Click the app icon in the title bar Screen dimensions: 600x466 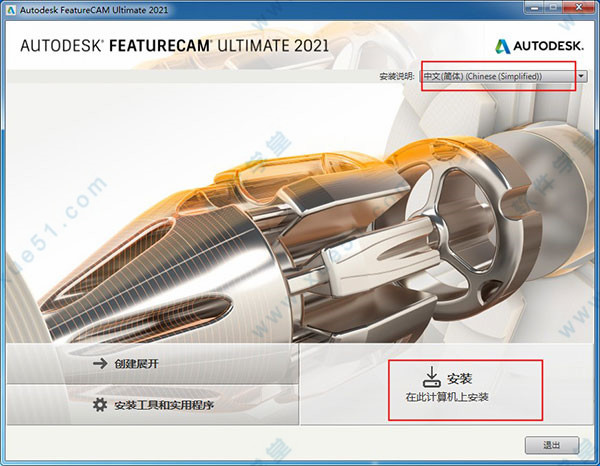pyautogui.click(x=11, y=10)
